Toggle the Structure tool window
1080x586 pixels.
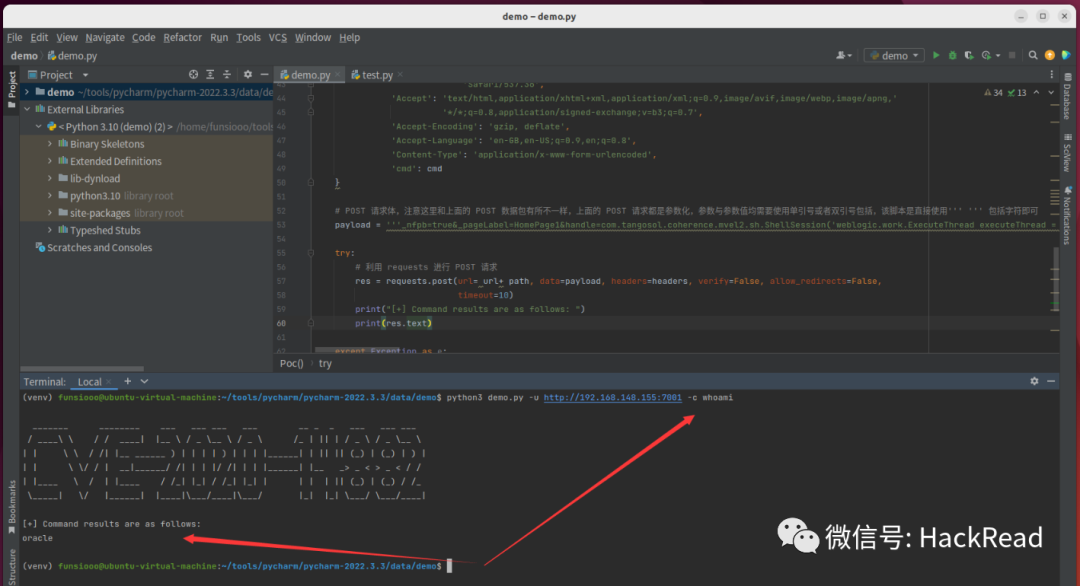click(12, 566)
